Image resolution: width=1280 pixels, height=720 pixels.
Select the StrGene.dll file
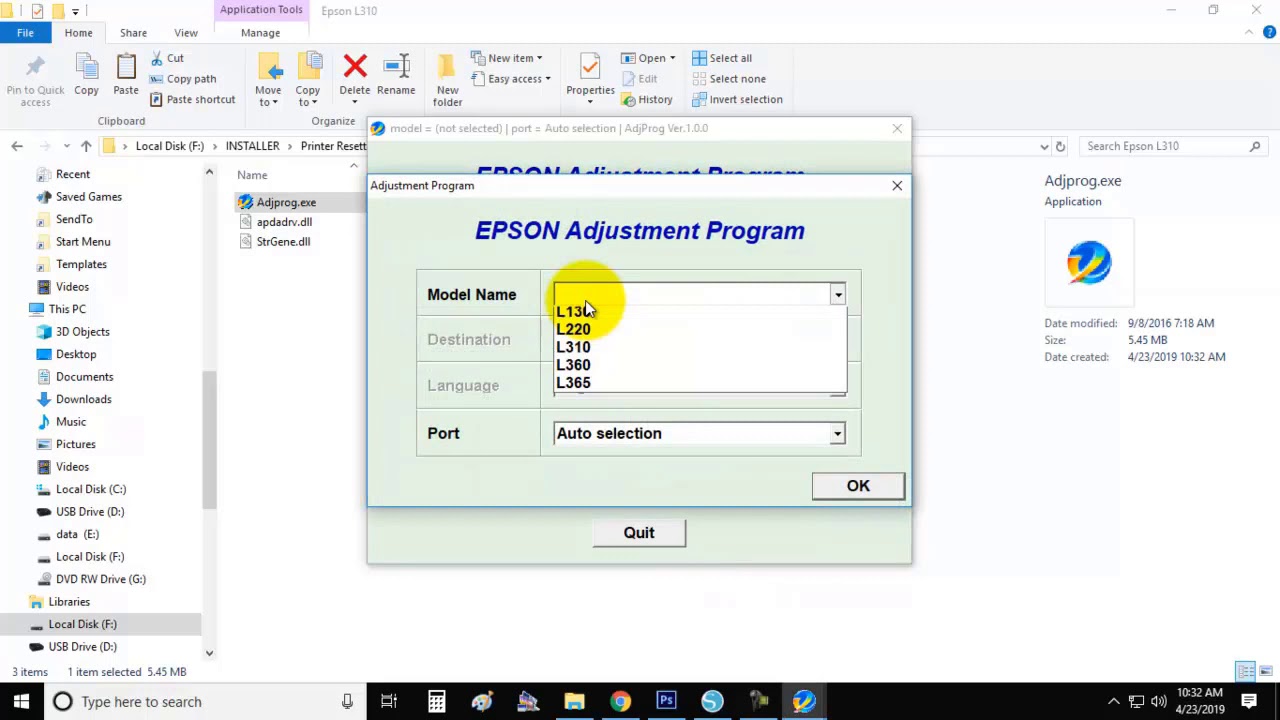pos(283,242)
